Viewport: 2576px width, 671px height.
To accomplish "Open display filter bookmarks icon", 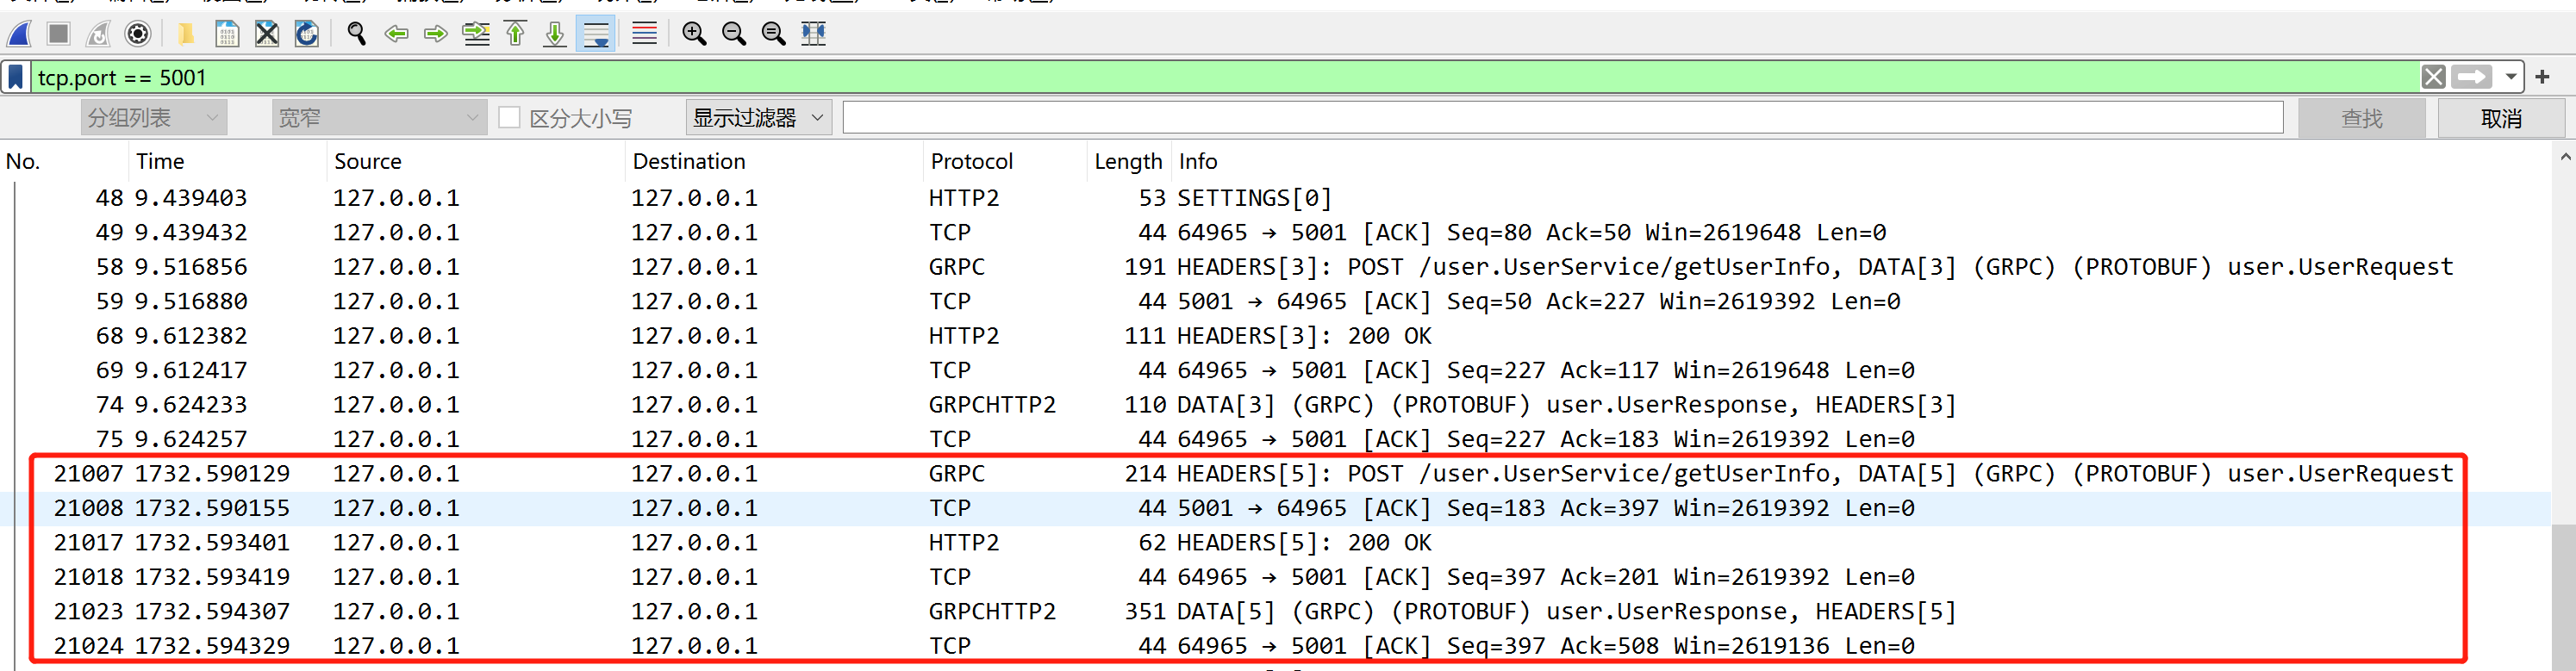I will (16, 77).
